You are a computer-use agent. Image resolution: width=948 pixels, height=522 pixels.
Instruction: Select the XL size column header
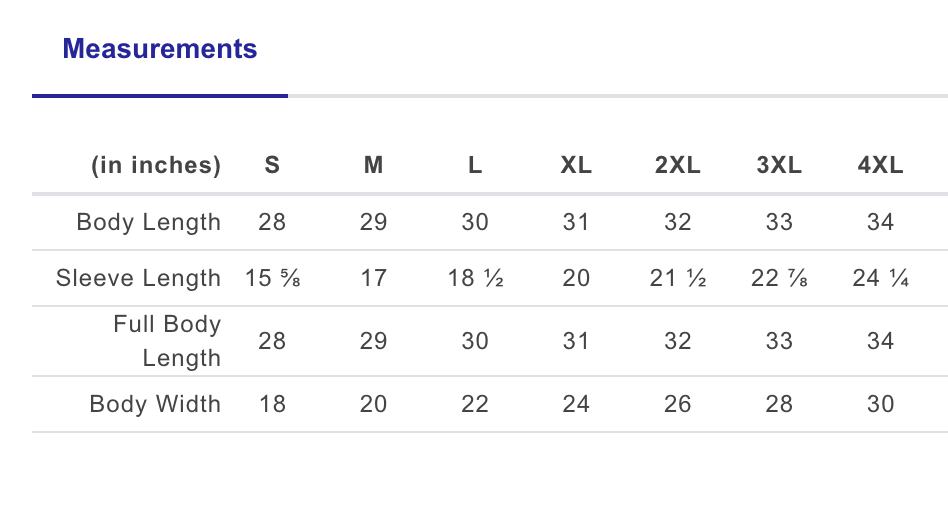tap(576, 166)
